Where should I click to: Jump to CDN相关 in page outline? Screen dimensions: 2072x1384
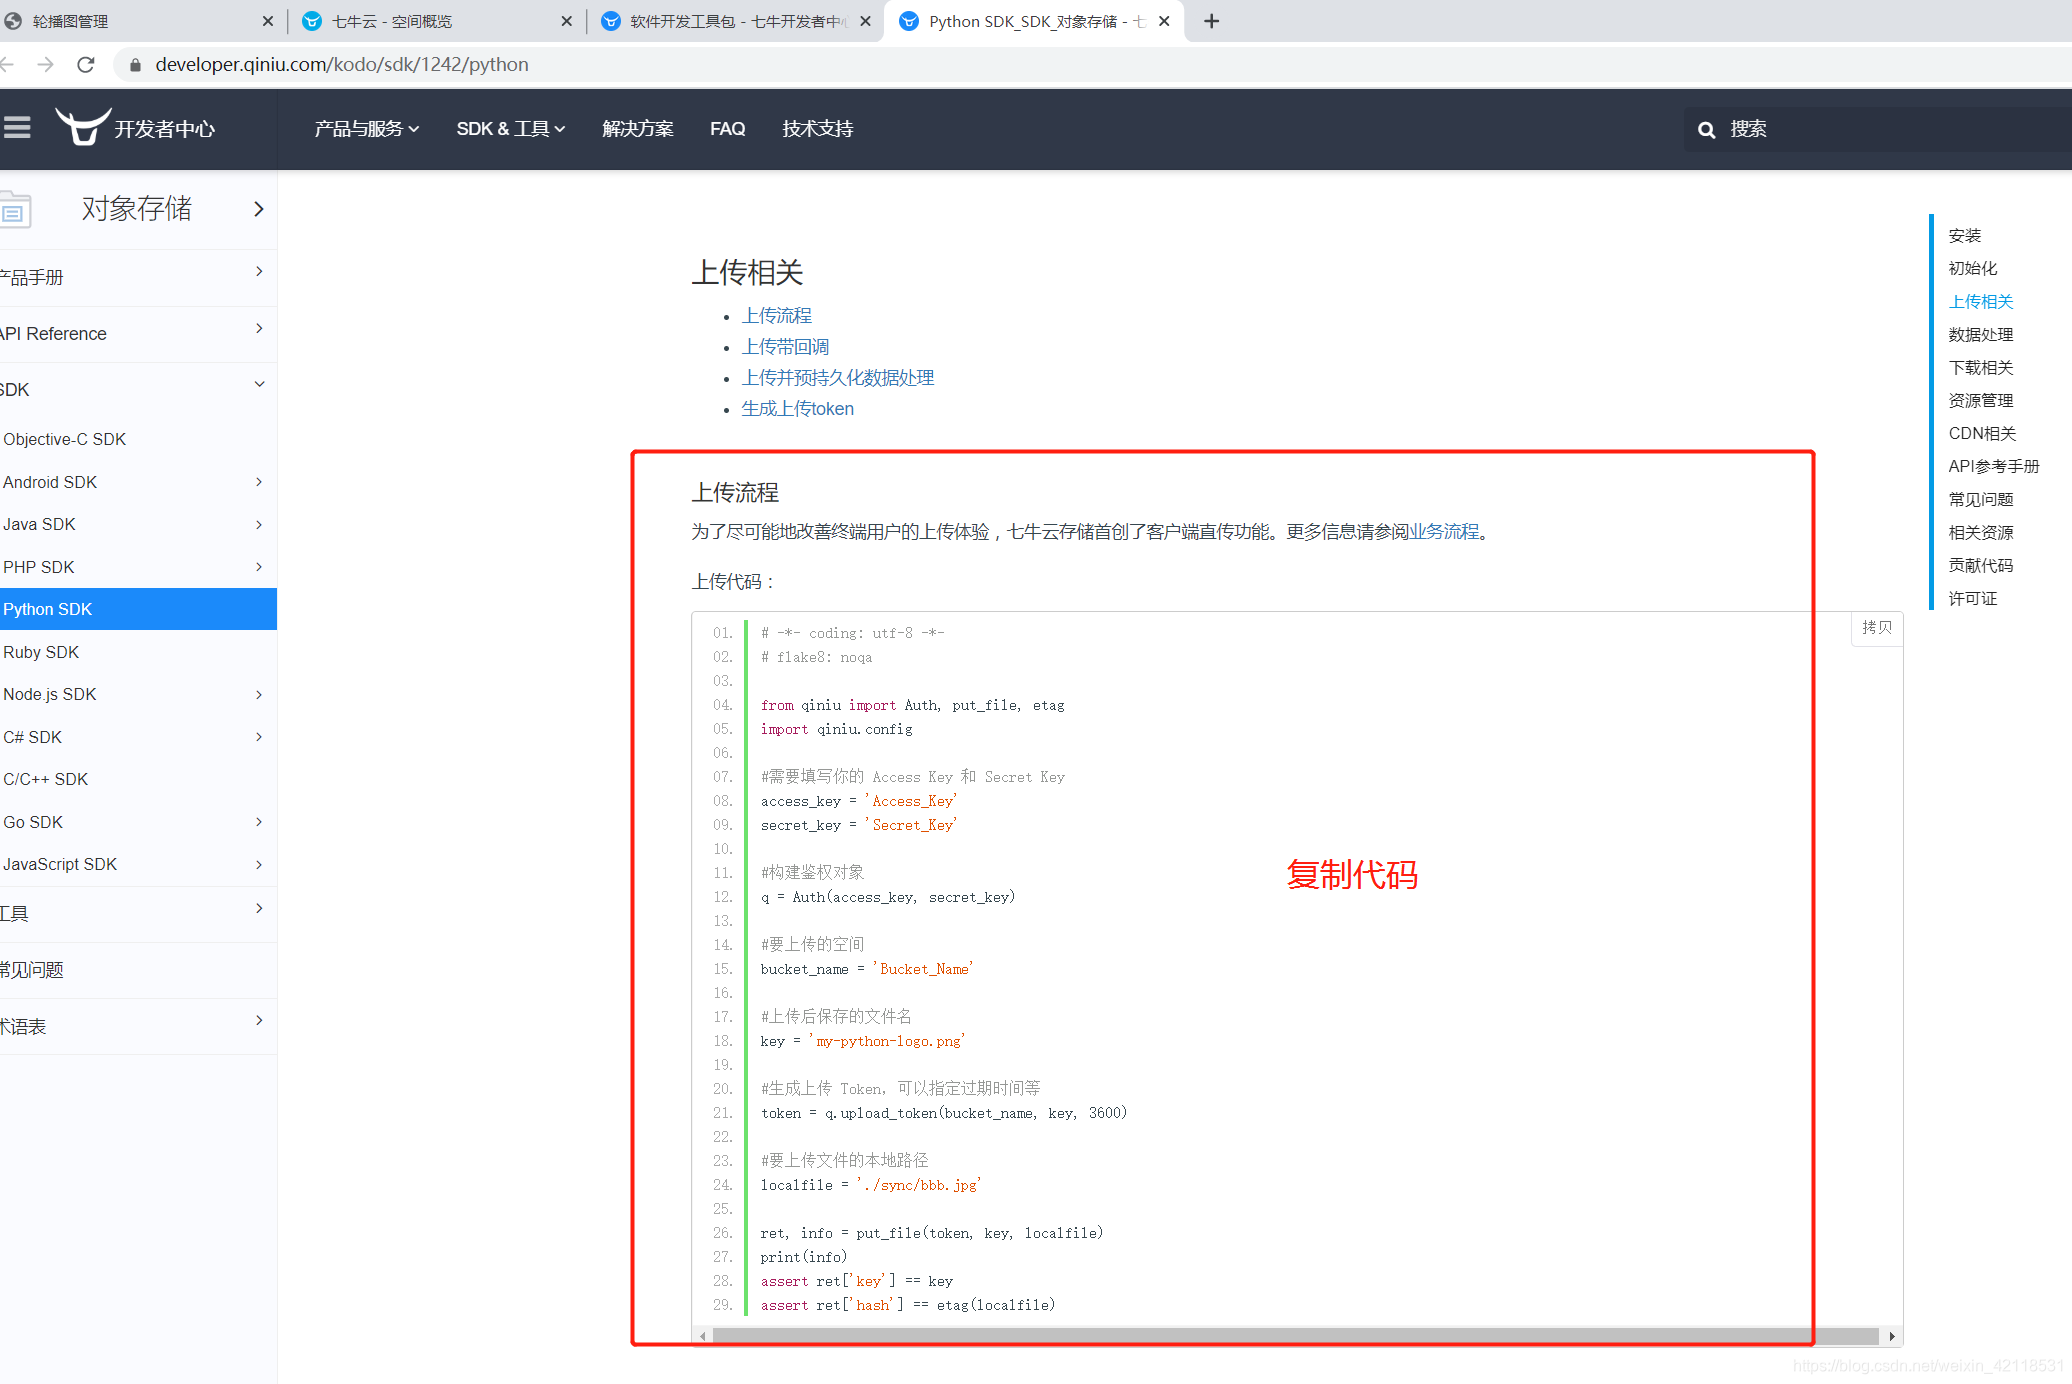pos(1982,434)
